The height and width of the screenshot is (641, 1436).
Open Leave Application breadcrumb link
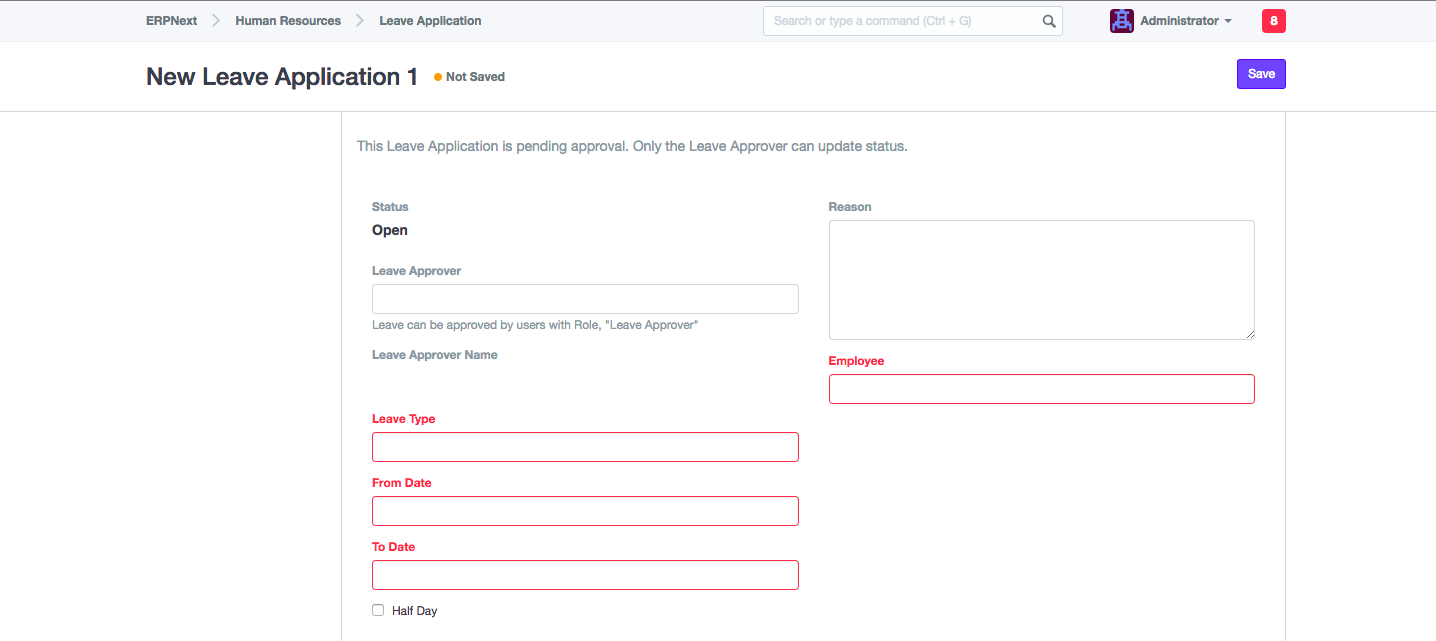(430, 21)
